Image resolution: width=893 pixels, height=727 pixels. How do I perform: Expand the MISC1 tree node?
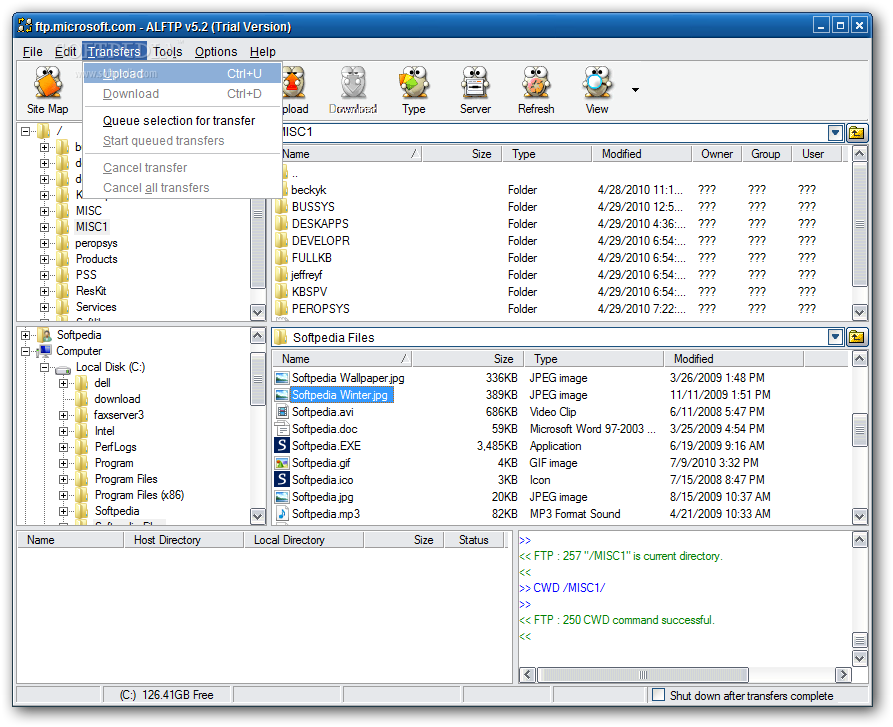coord(44,227)
